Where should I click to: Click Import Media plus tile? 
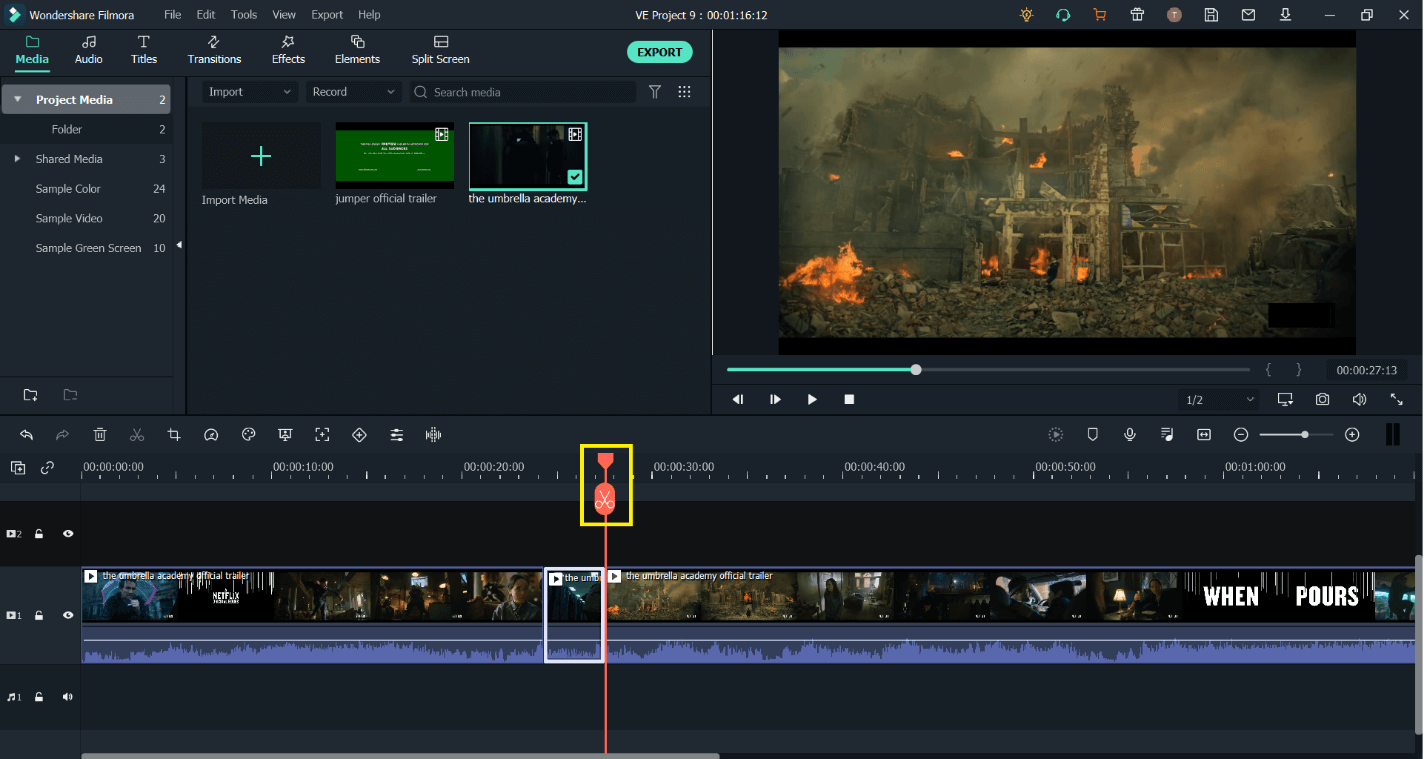[261, 156]
